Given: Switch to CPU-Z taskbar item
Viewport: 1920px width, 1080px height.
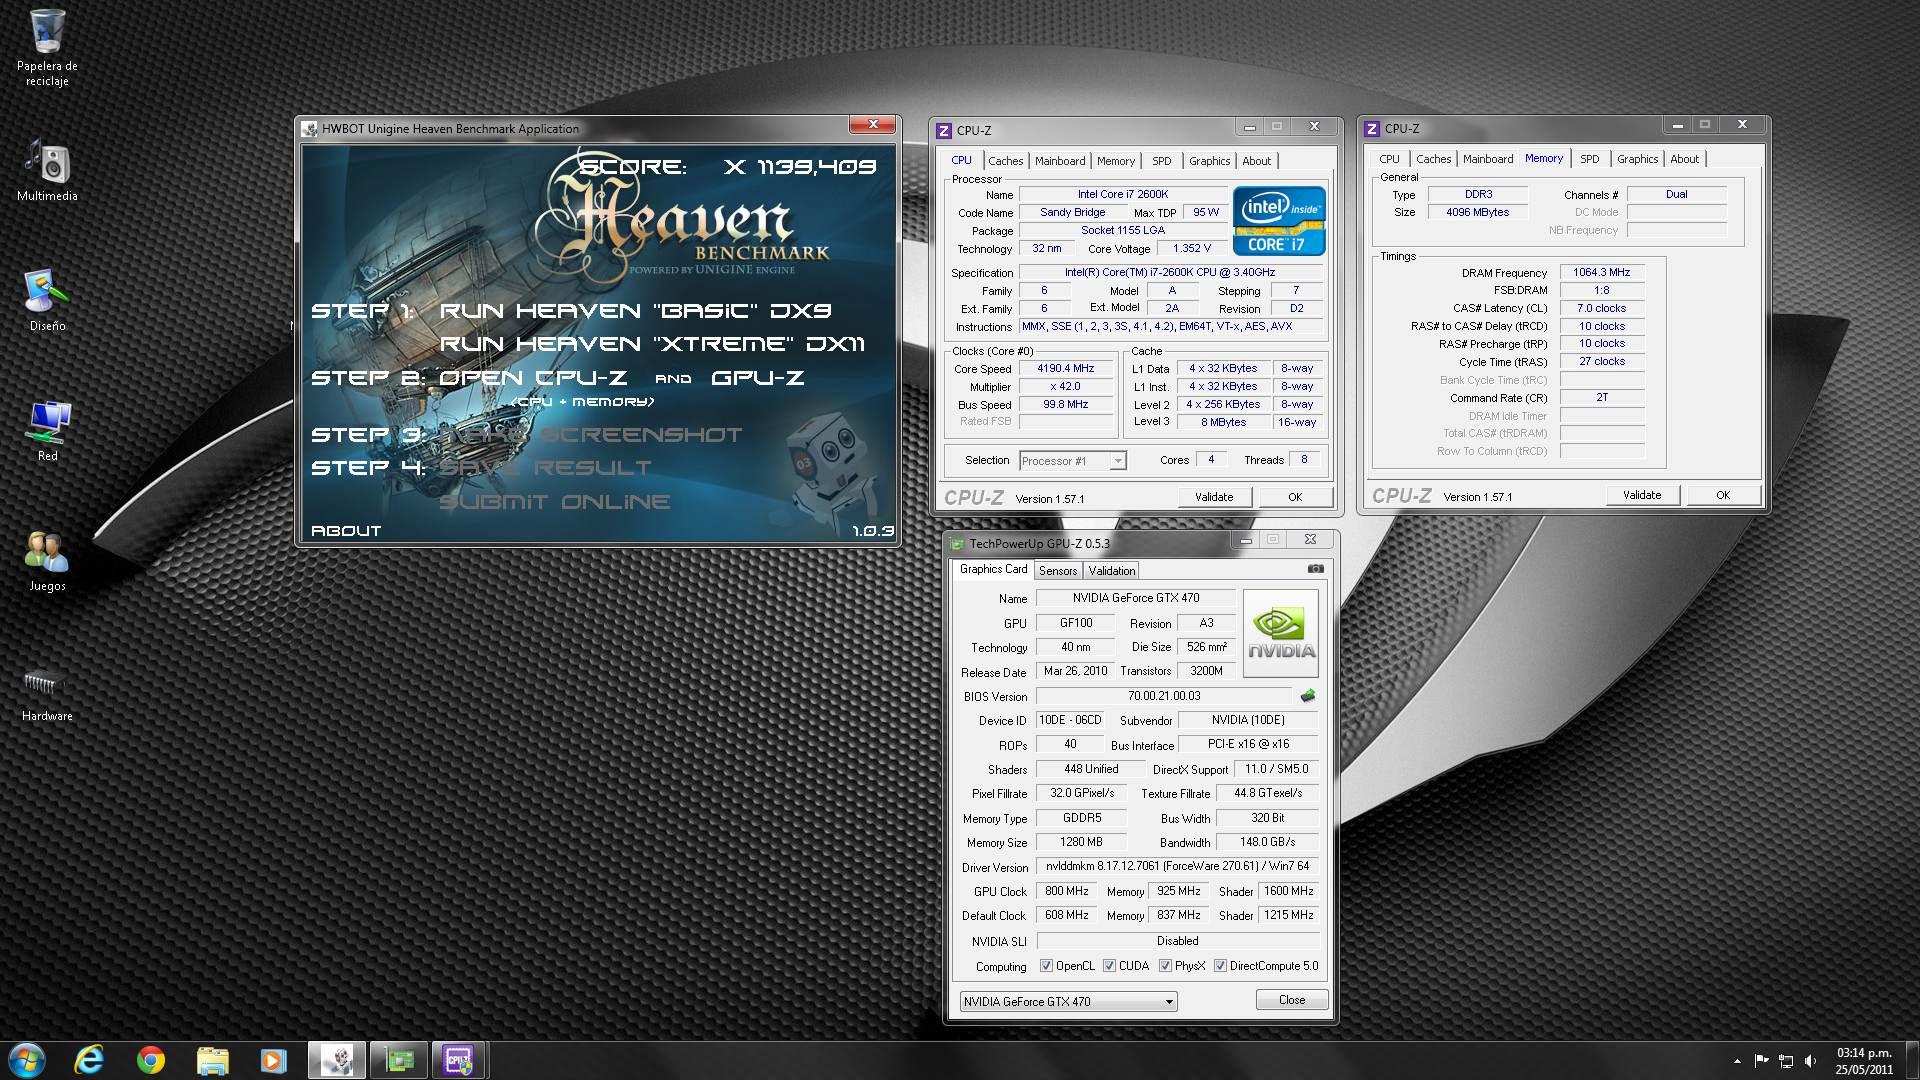Looking at the screenshot, I should [x=459, y=1060].
